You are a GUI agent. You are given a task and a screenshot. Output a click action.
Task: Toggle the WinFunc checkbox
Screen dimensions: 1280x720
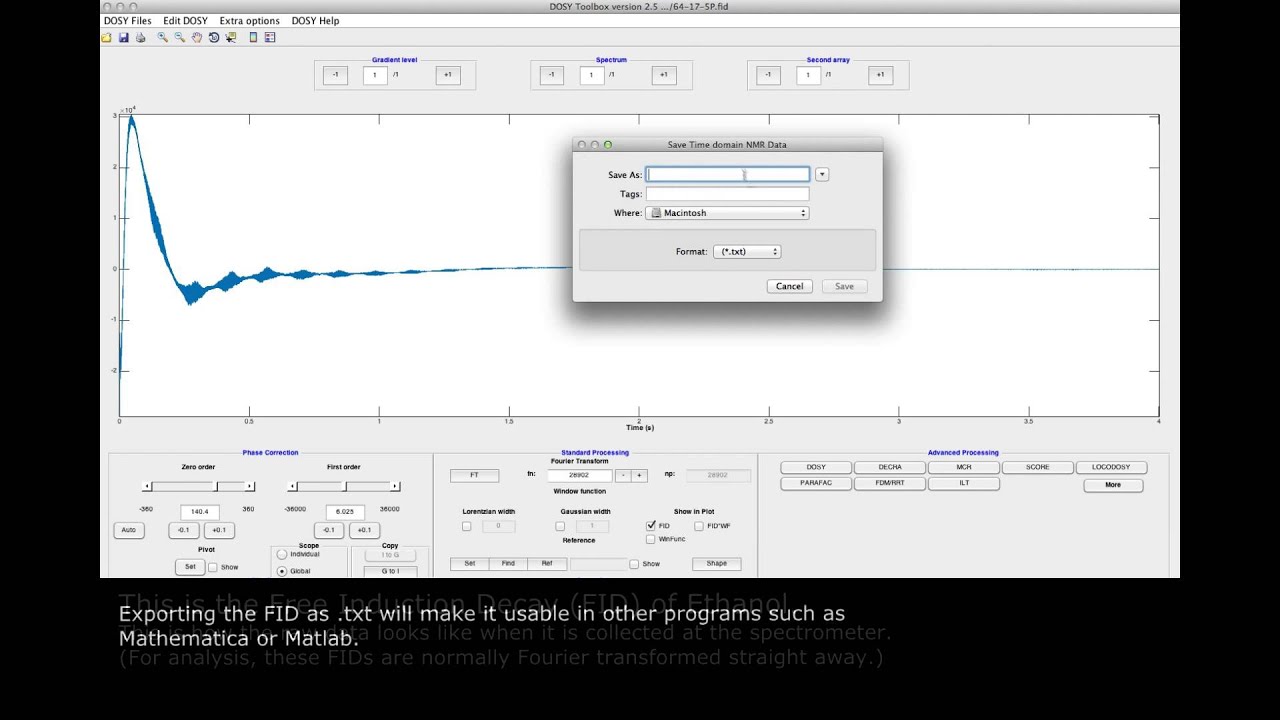[651, 539]
